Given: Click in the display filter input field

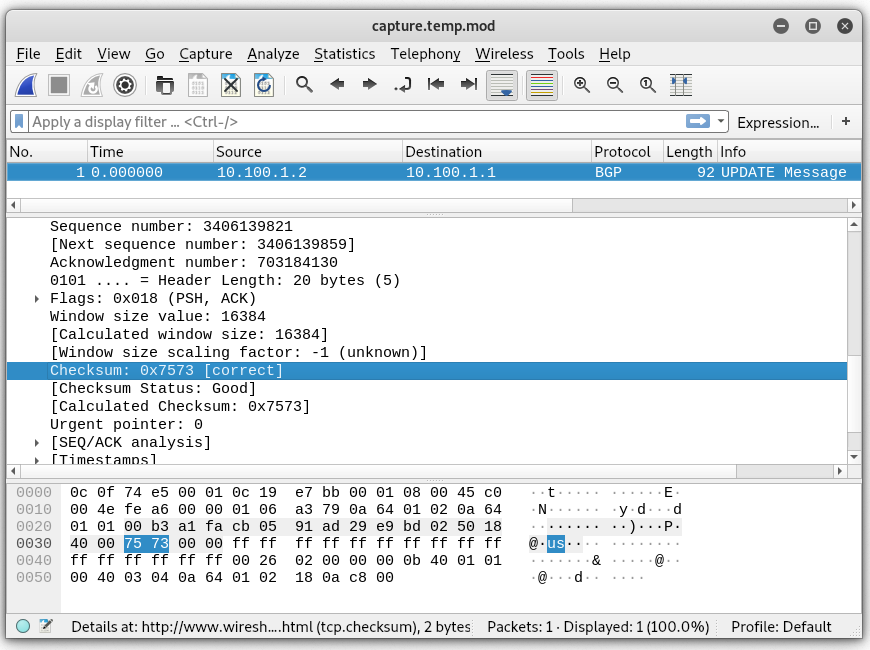Looking at the screenshot, I should (350, 122).
